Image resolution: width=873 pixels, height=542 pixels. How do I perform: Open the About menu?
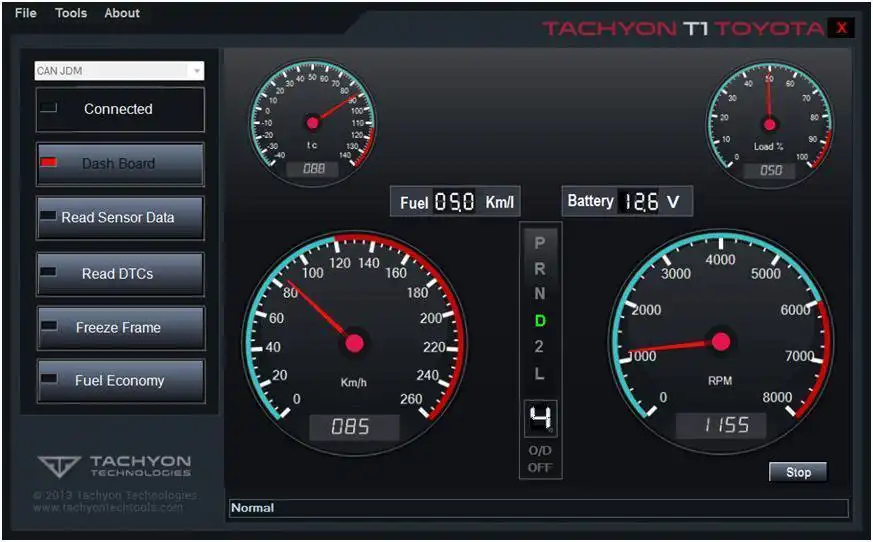[122, 13]
